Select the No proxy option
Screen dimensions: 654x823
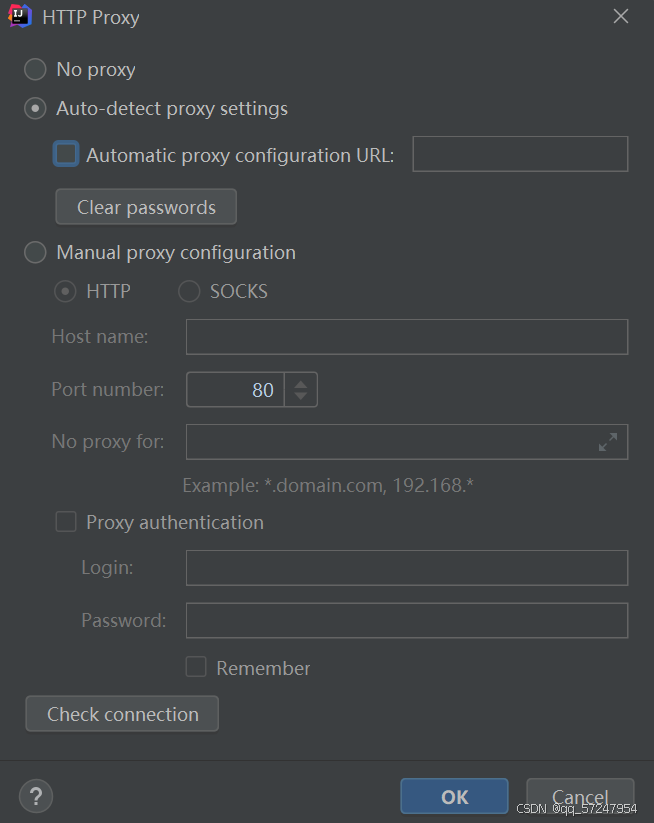click(x=35, y=69)
